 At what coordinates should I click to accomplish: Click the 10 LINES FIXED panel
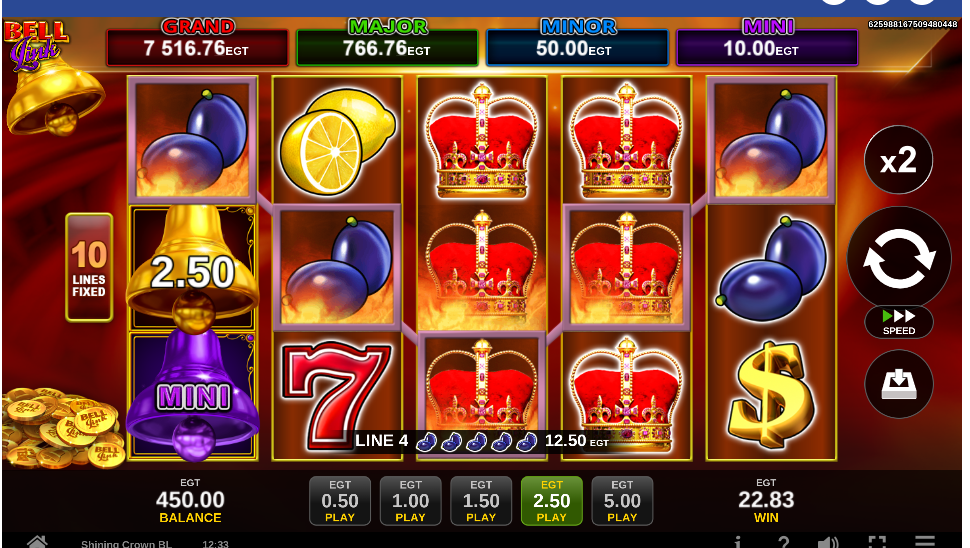89,267
